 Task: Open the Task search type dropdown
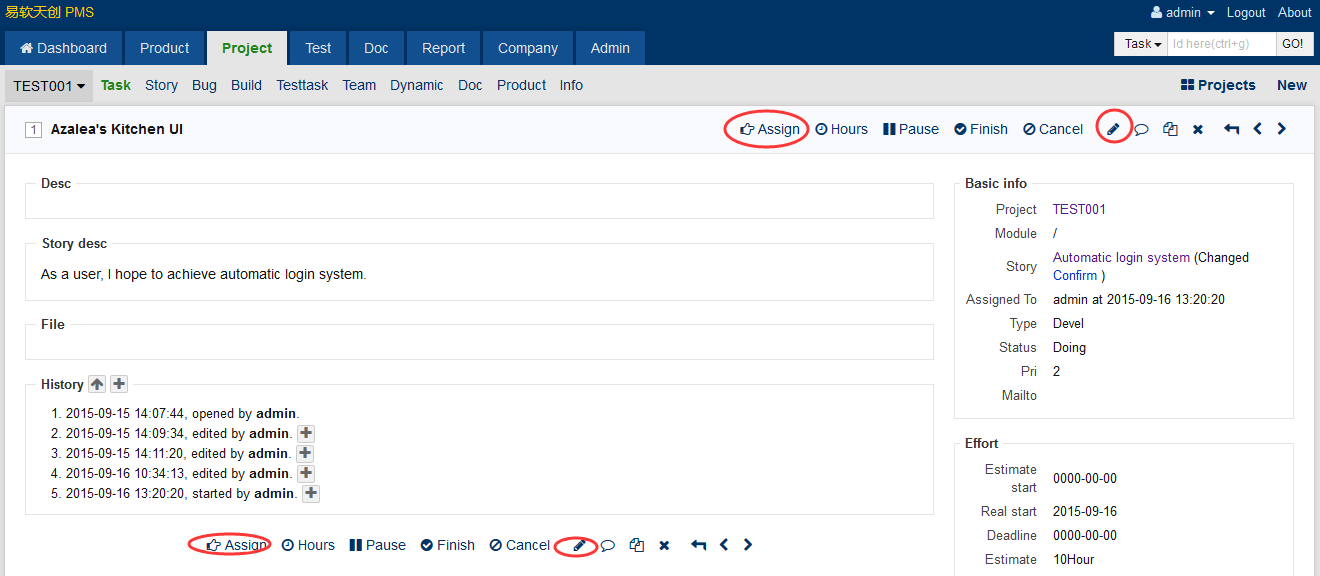click(x=1142, y=44)
